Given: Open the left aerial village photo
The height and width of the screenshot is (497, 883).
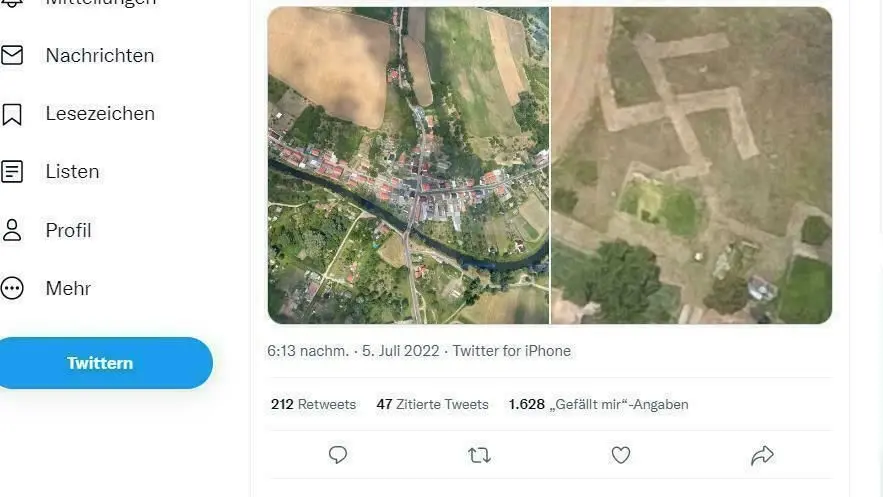Looking at the screenshot, I should (x=408, y=165).
